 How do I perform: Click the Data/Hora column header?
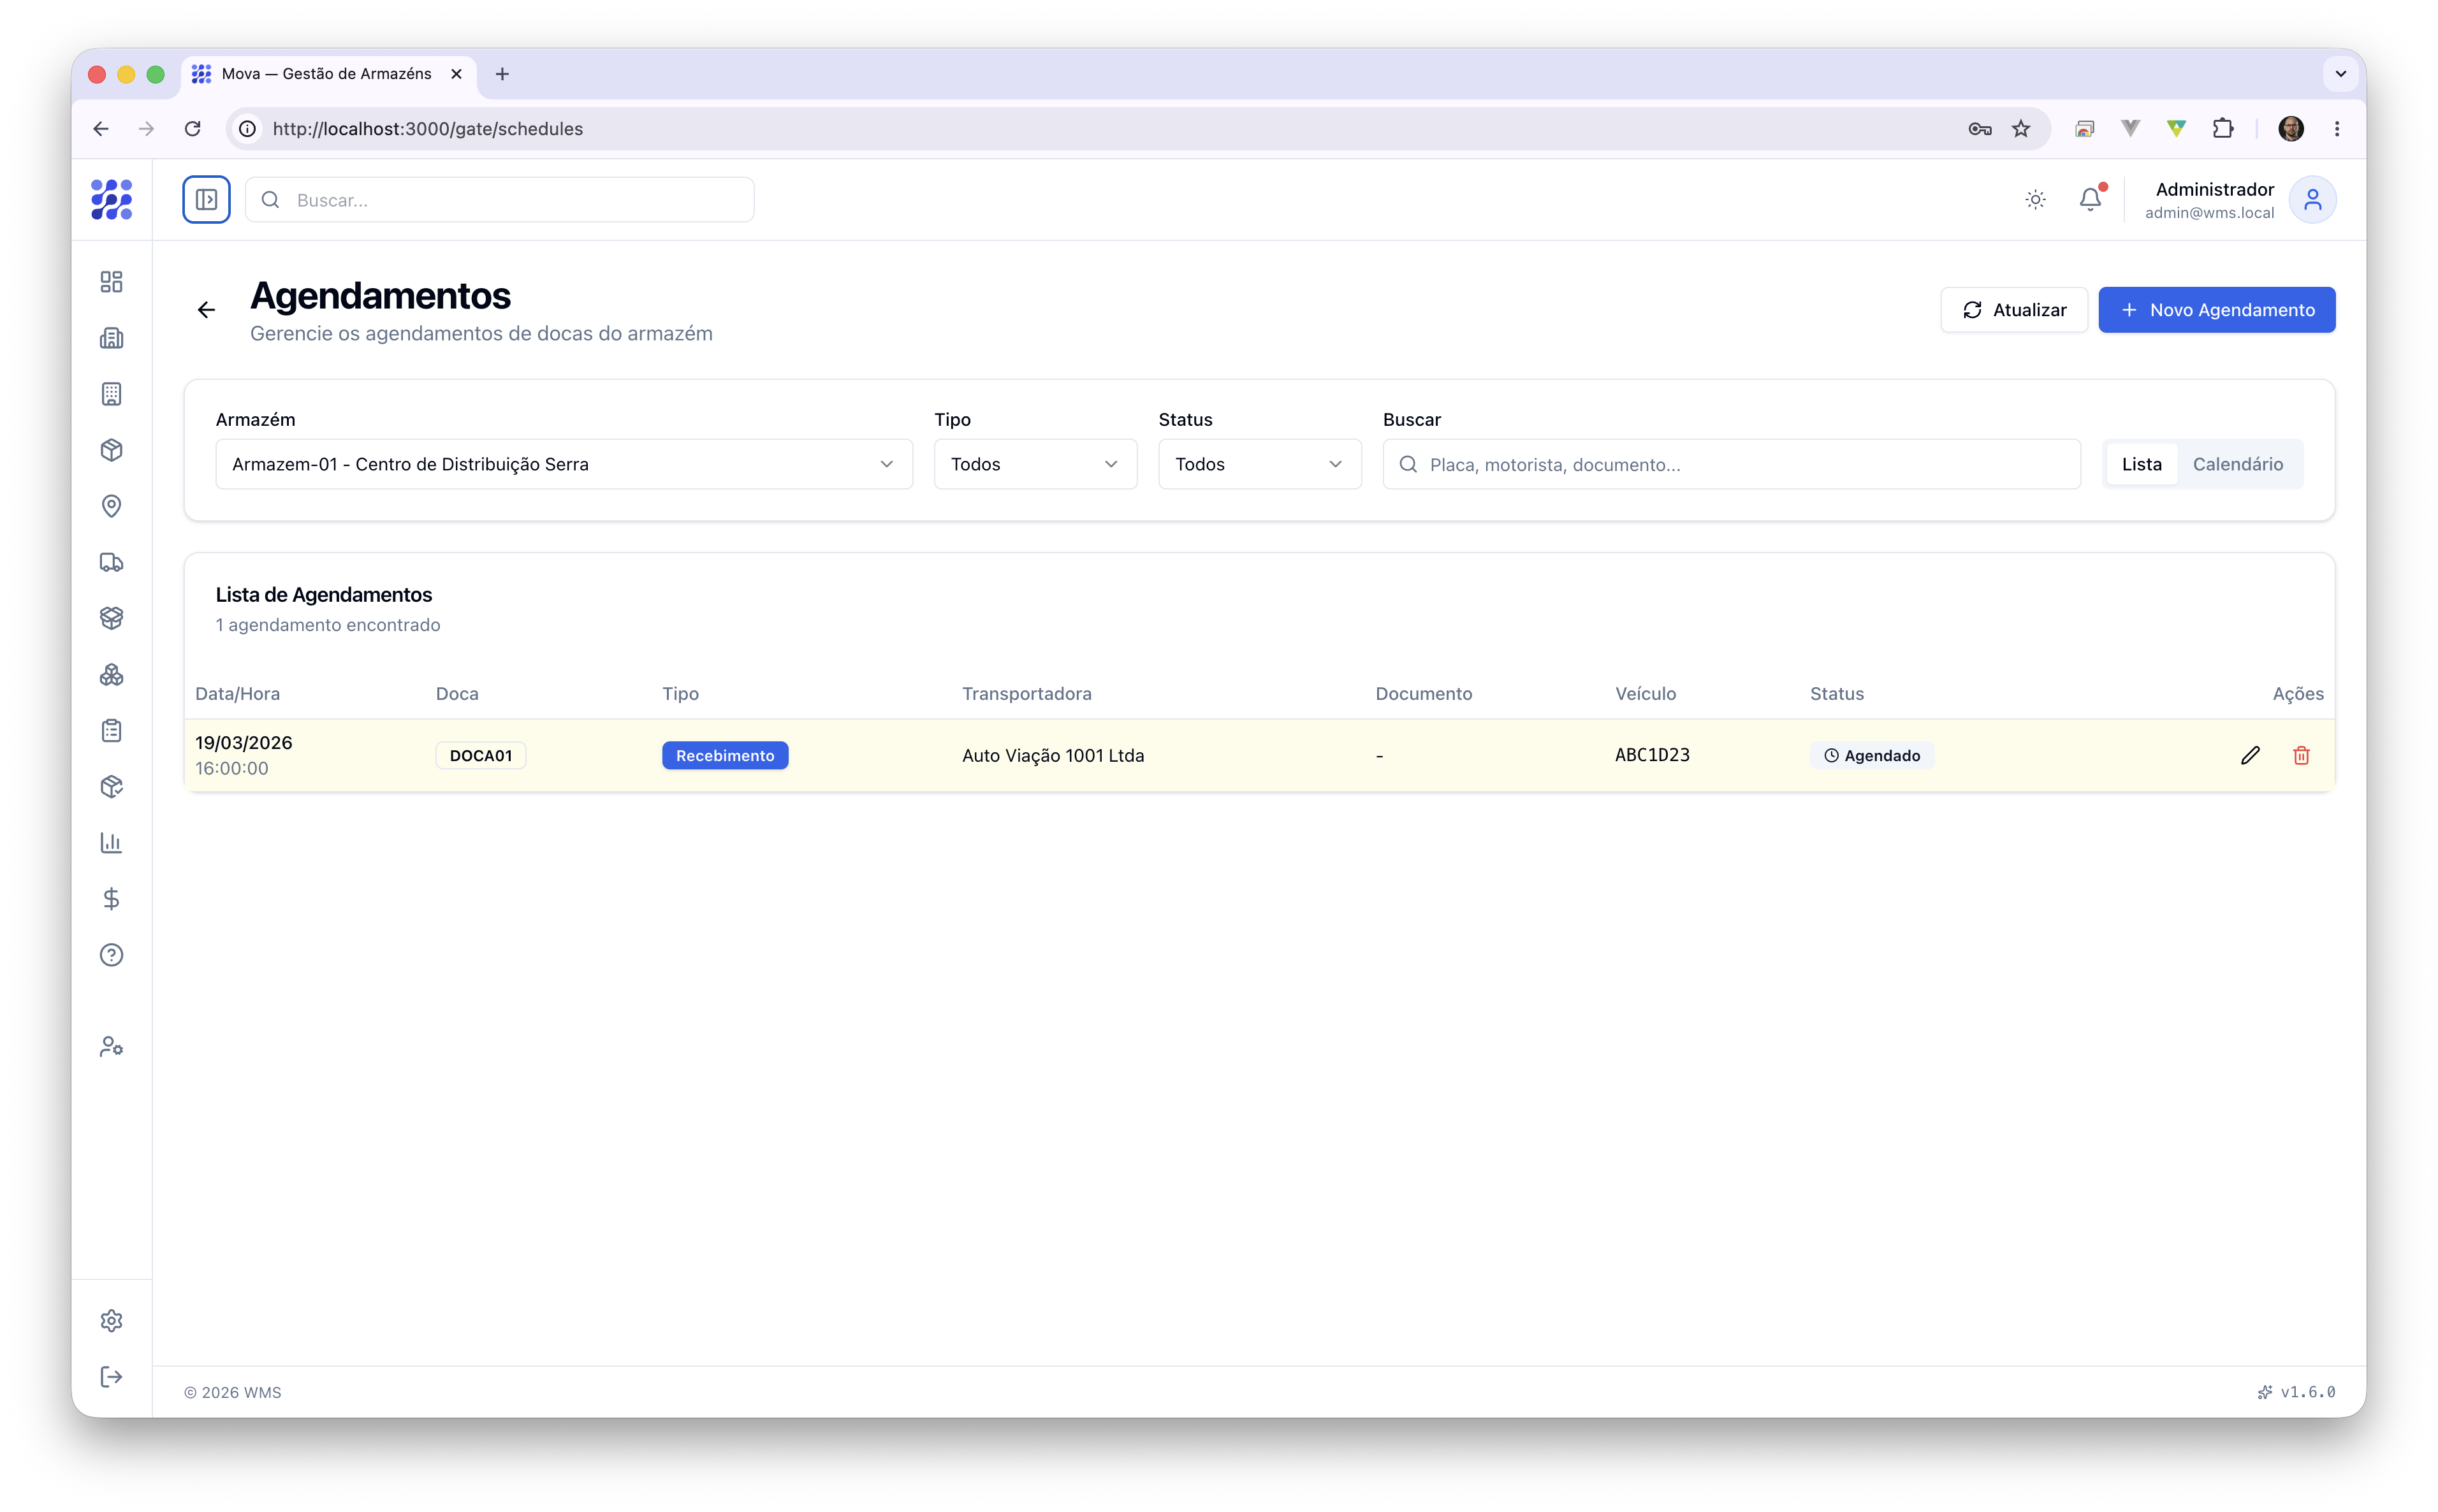click(237, 693)
